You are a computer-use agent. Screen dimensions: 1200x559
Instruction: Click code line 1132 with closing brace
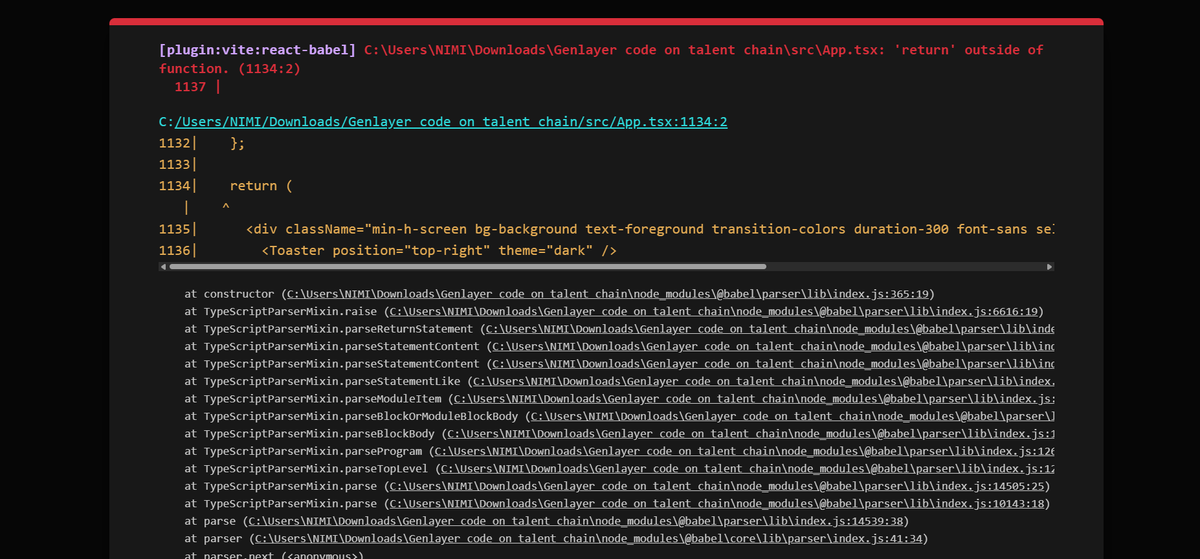(x=202, y=144)
